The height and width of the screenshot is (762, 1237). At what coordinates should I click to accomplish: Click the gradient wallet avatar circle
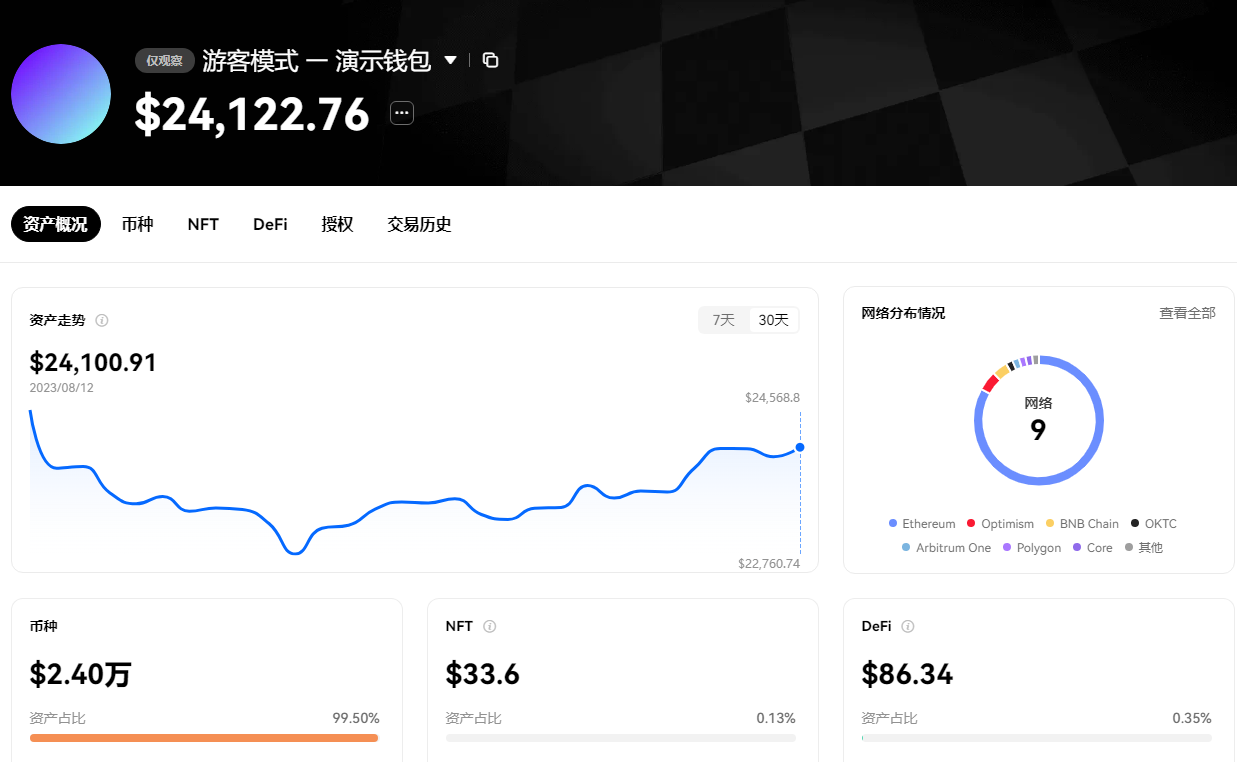(61, 94)
